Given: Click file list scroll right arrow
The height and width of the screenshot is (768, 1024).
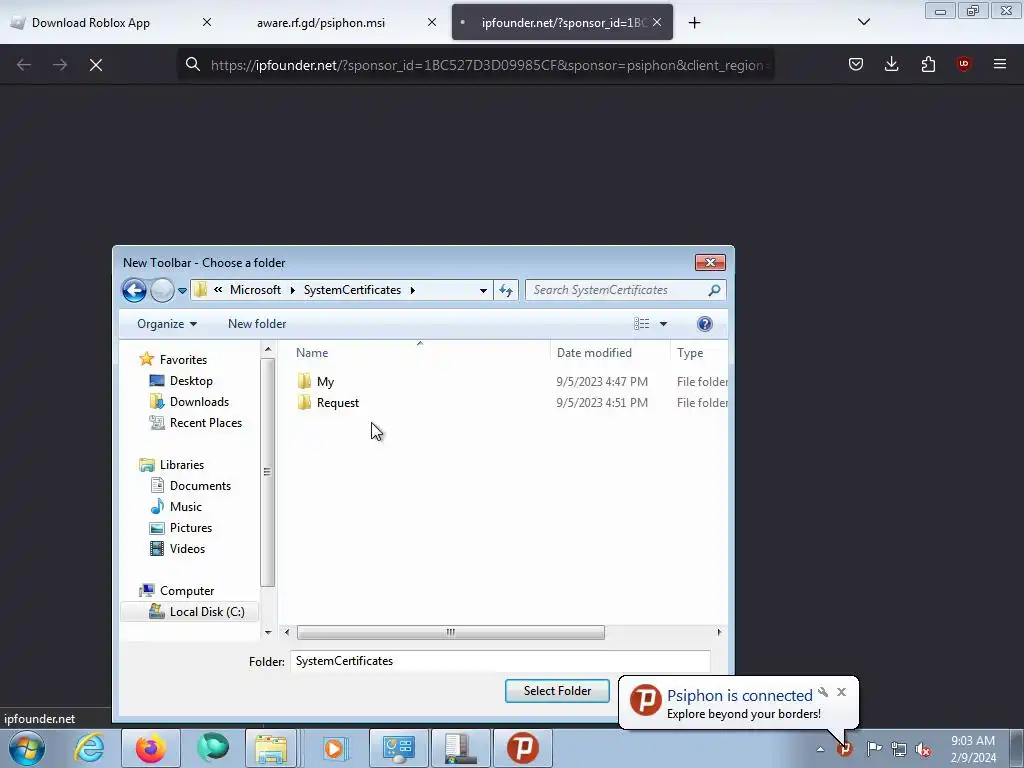Looking at the screenshot, I should 719,632.
